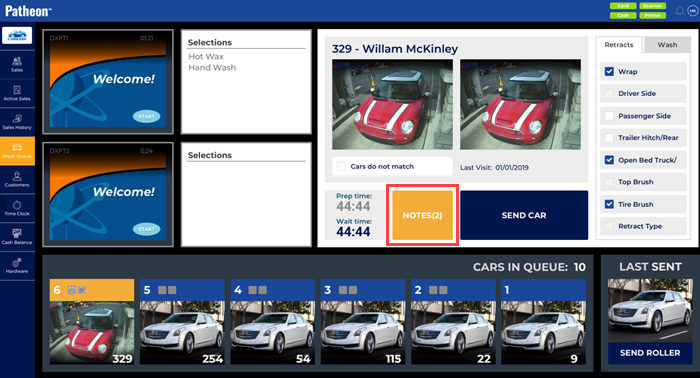Uncheck the Wrap retract checkbox
The width and height of the screenshot is (700, 378).
tap(609, 71)
